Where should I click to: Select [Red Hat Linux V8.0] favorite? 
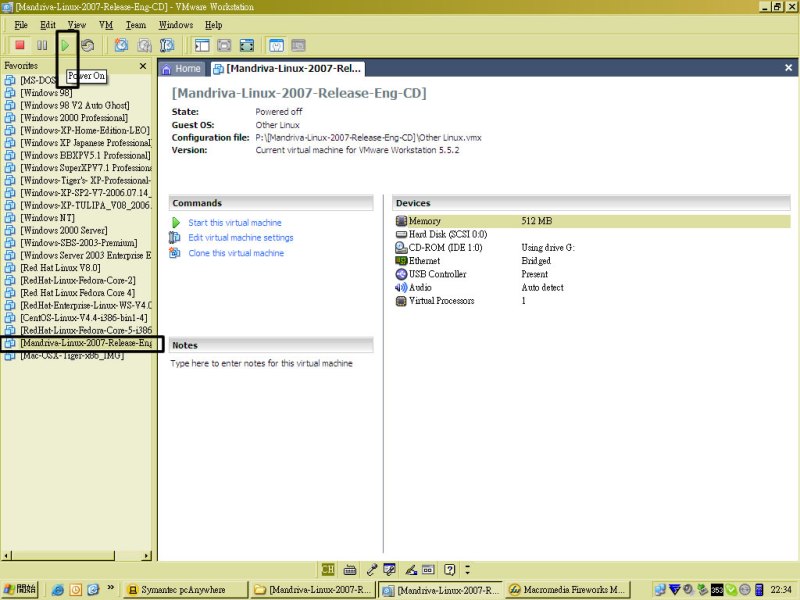tap(60, 268)
